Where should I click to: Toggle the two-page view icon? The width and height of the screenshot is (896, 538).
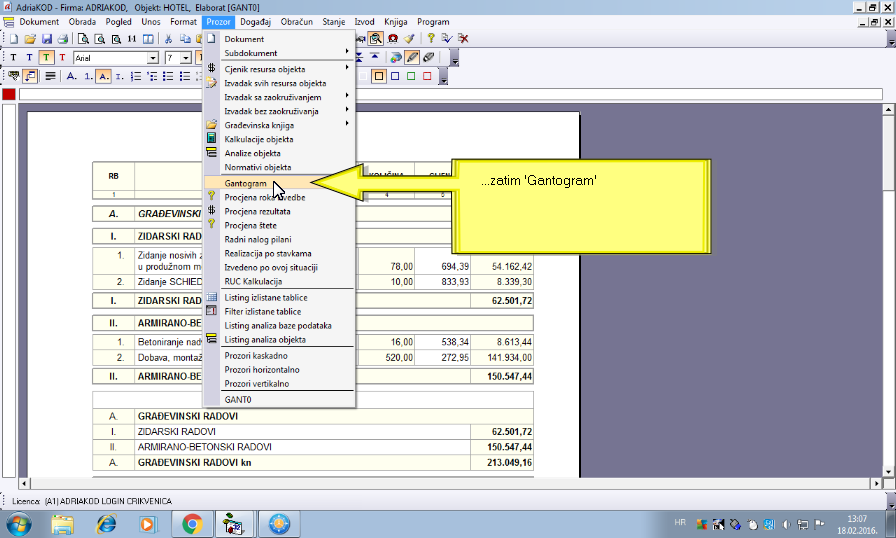(x=148, y=39)
